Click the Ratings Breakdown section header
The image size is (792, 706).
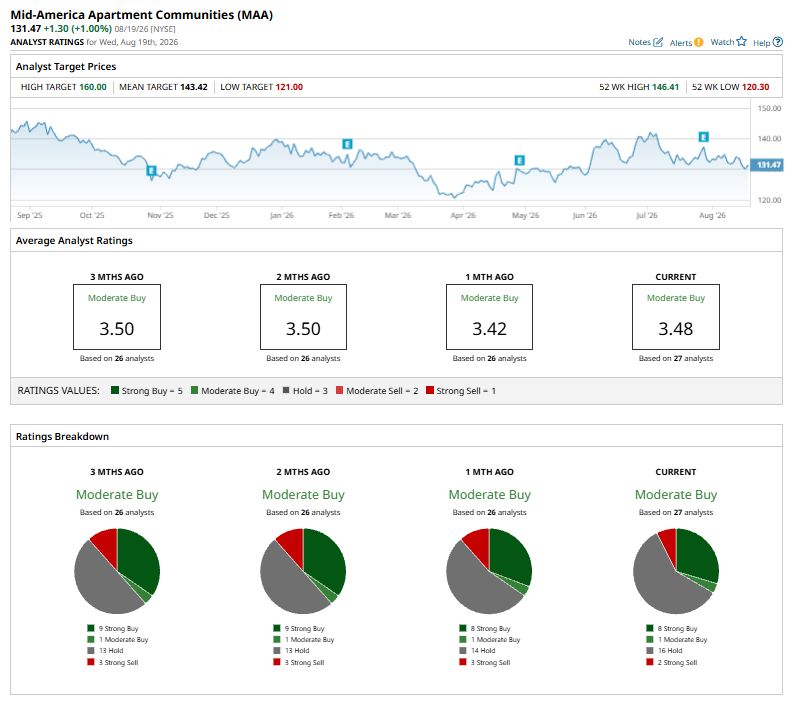[62, 437]
